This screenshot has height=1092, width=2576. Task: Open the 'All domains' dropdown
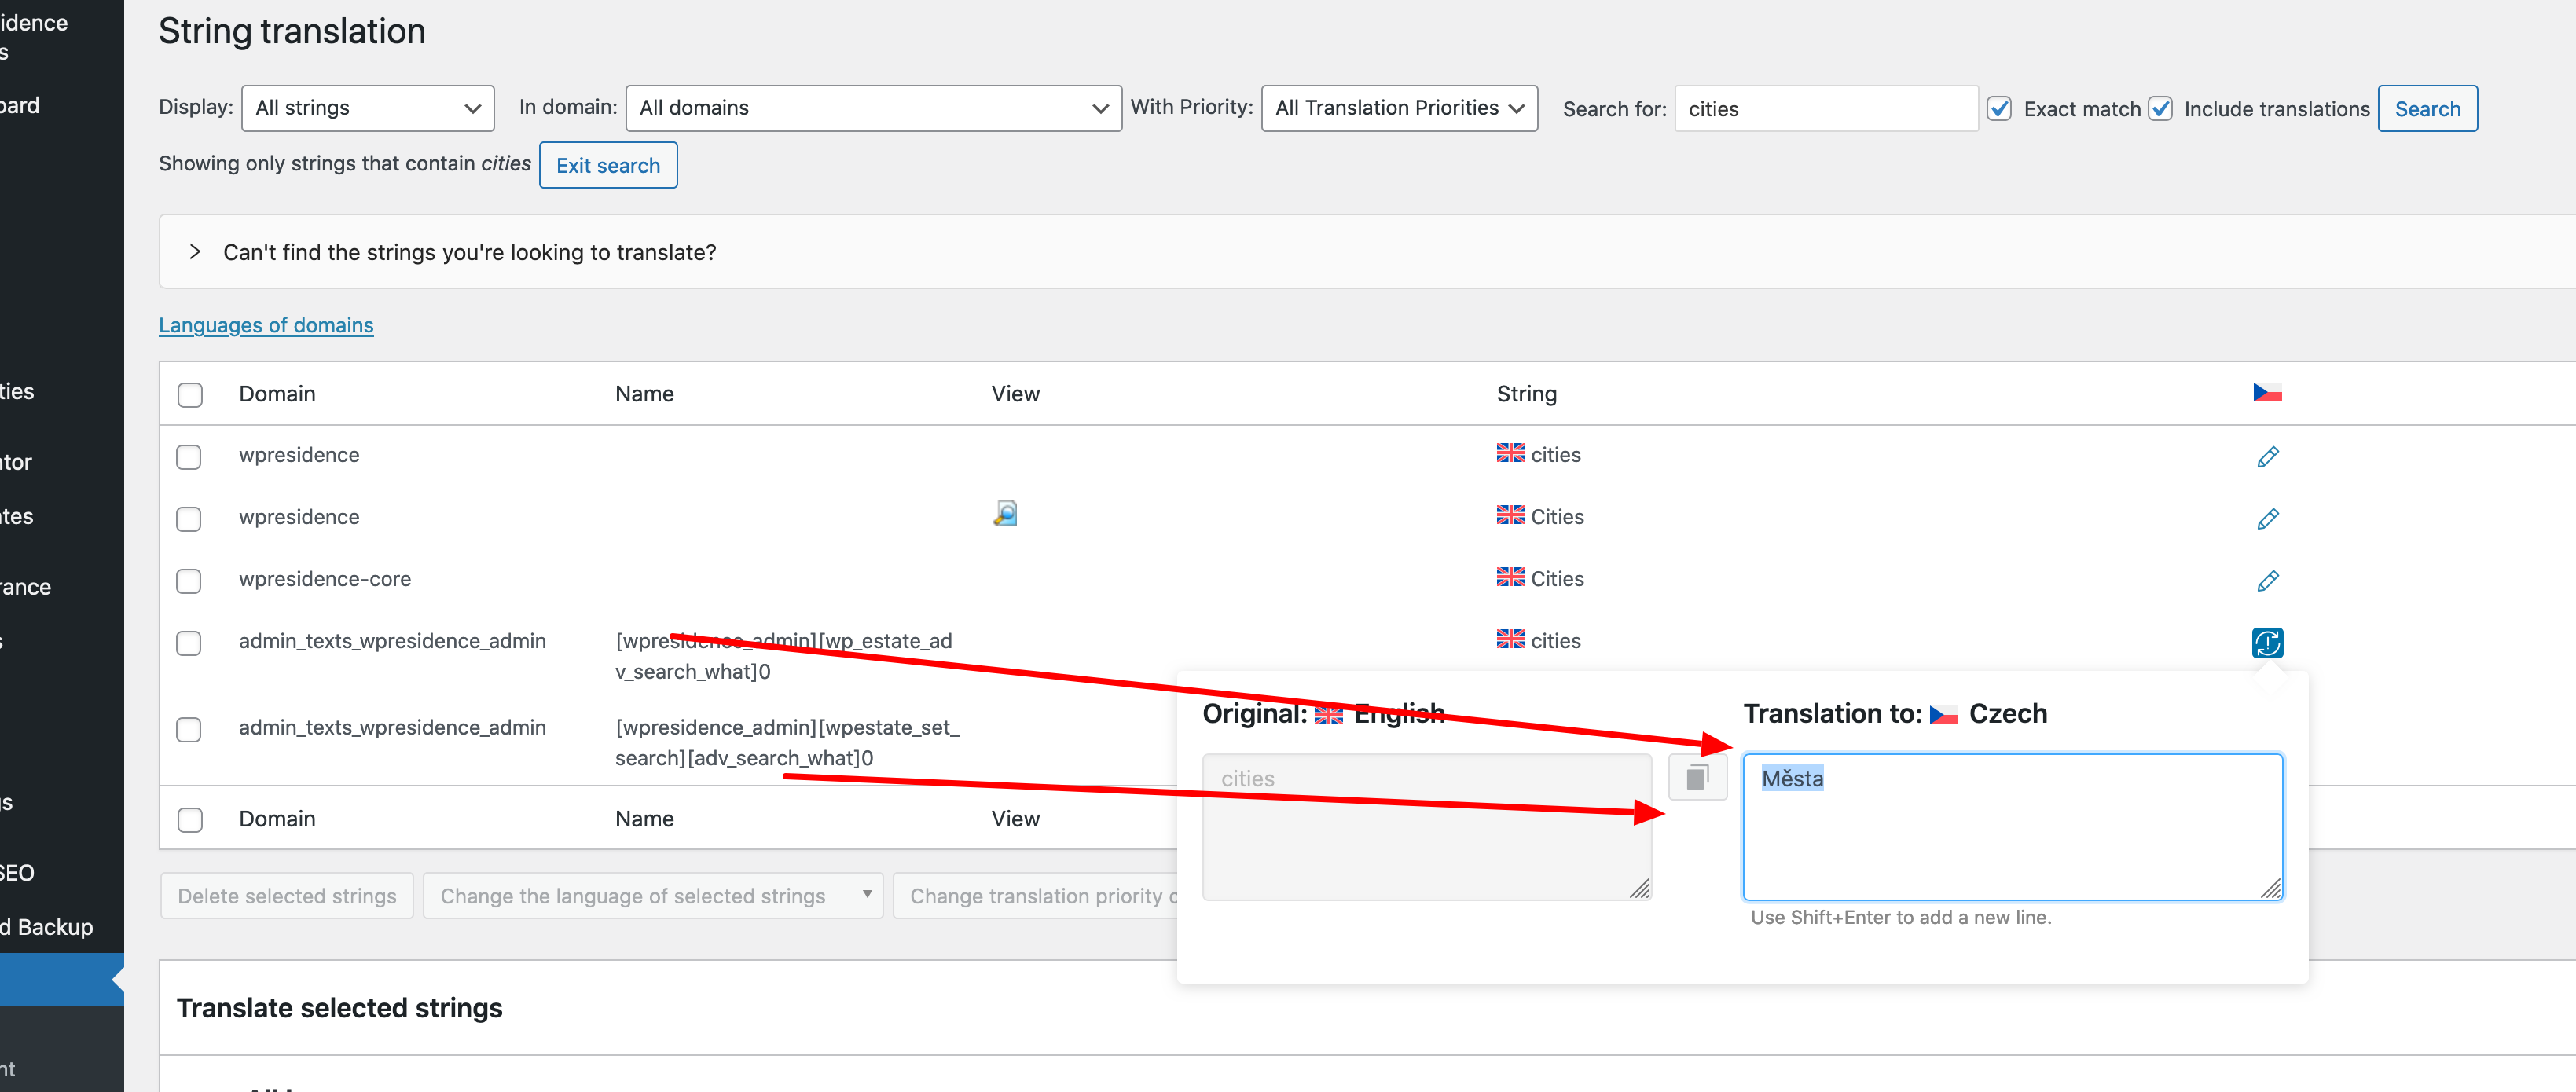click(x=872, y=108)
